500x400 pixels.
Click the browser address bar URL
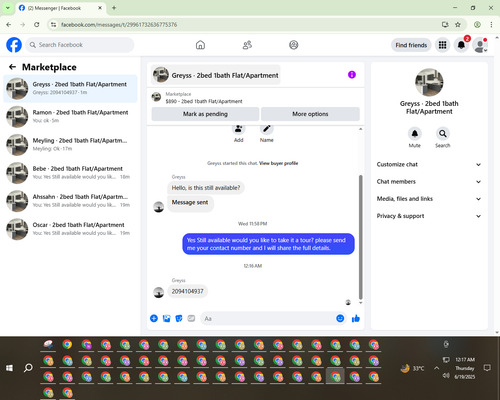(x=119, y=25)
